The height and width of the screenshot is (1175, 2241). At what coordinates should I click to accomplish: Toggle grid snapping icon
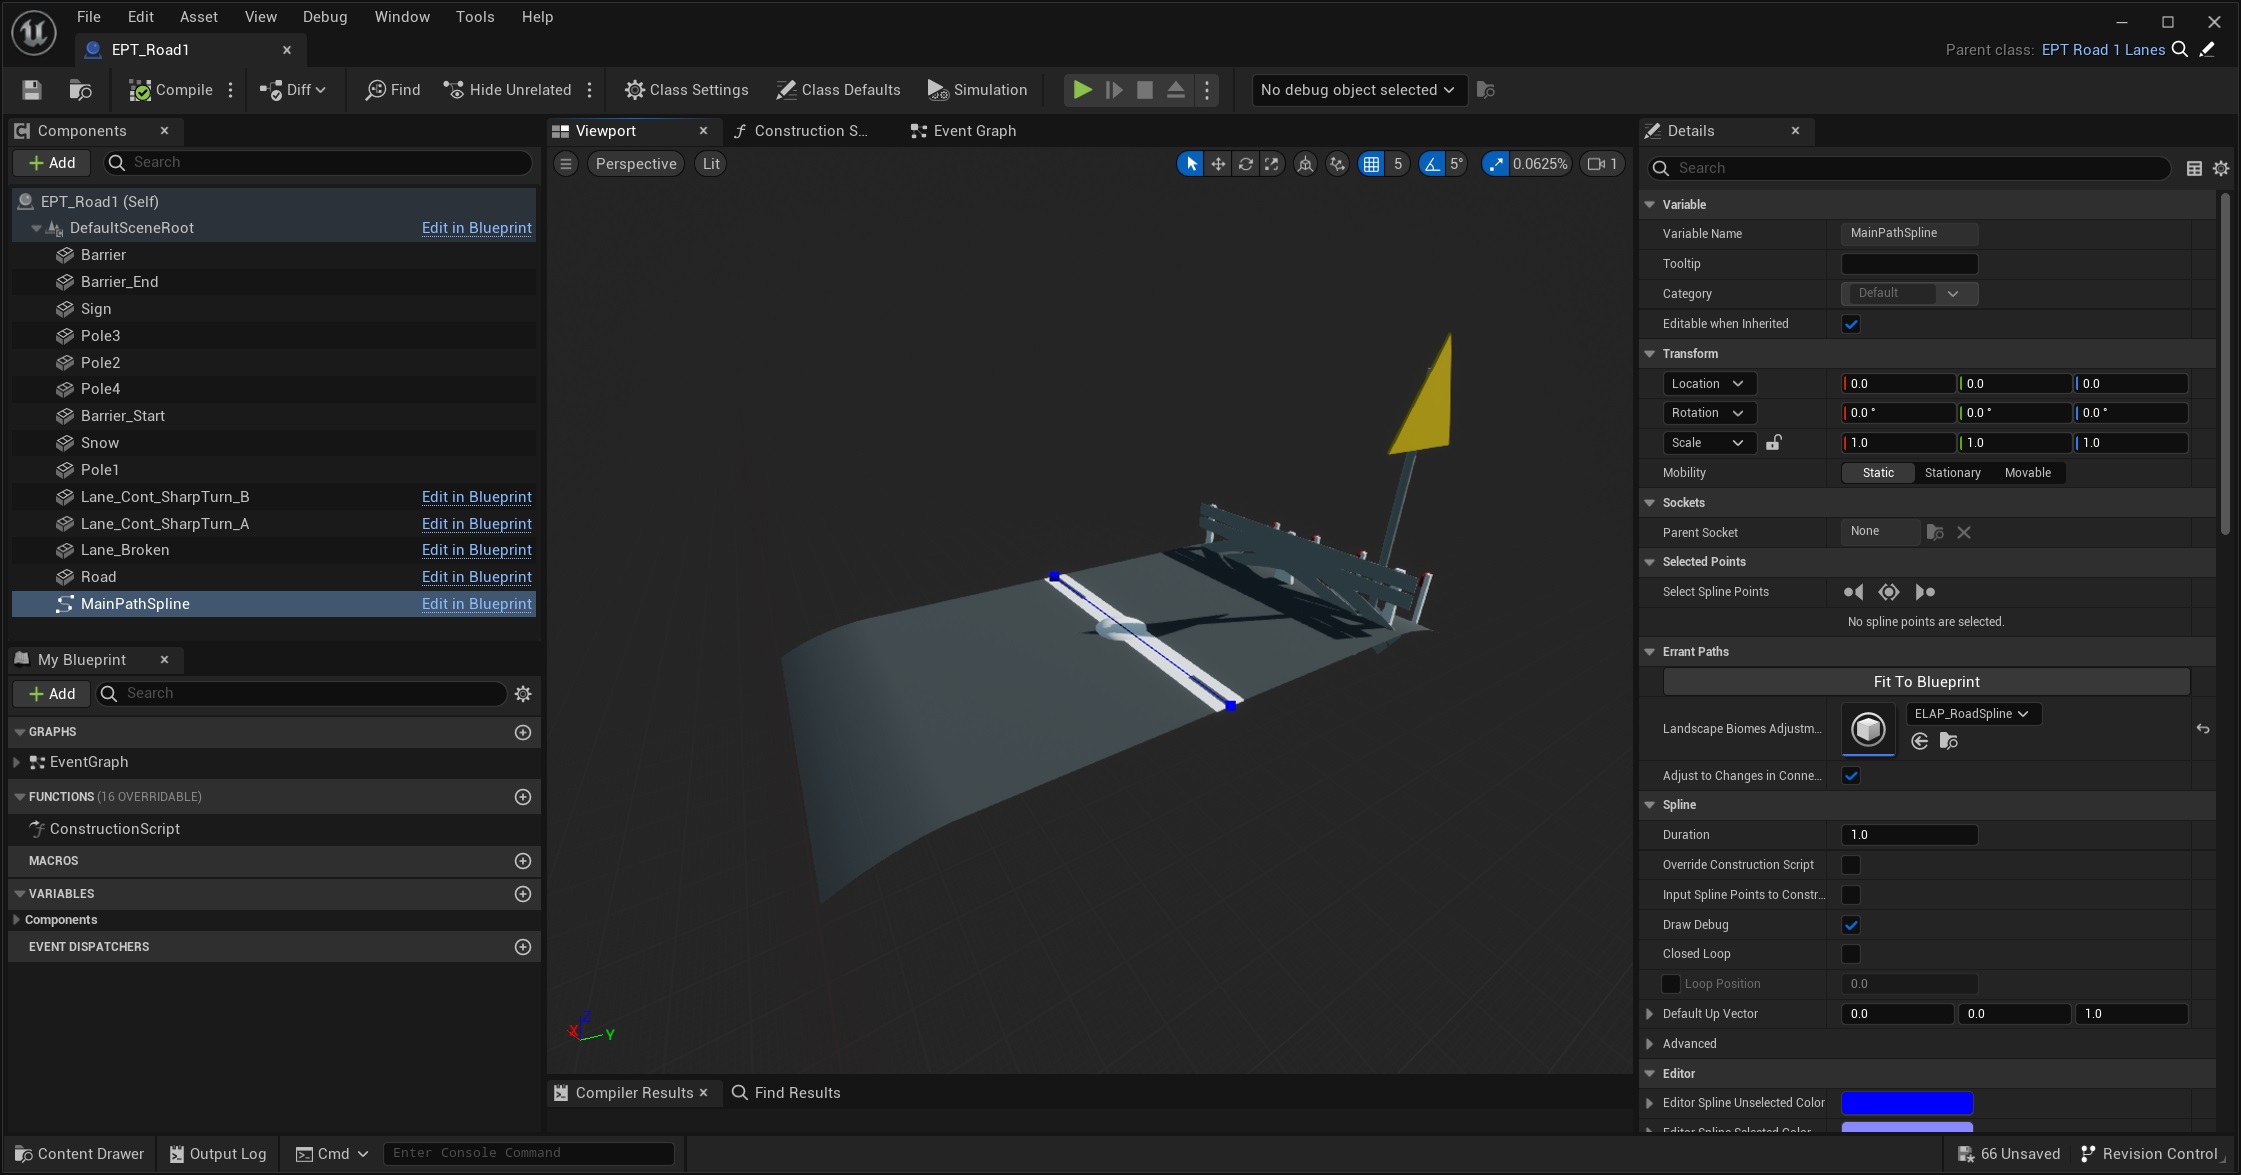tap(1371, 164)
